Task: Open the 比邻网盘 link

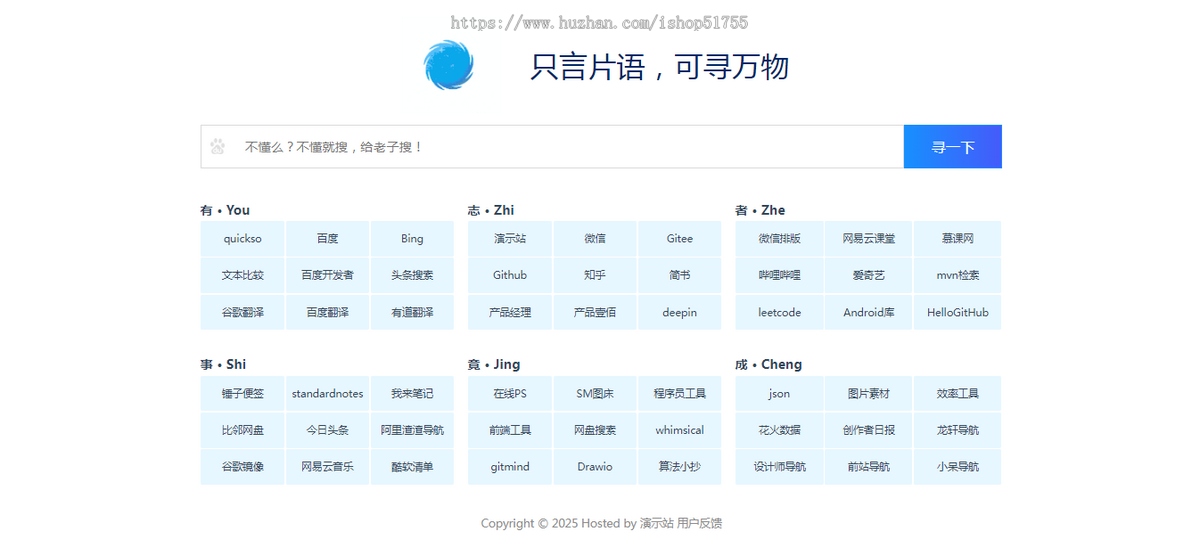Action: pos(243,430)
